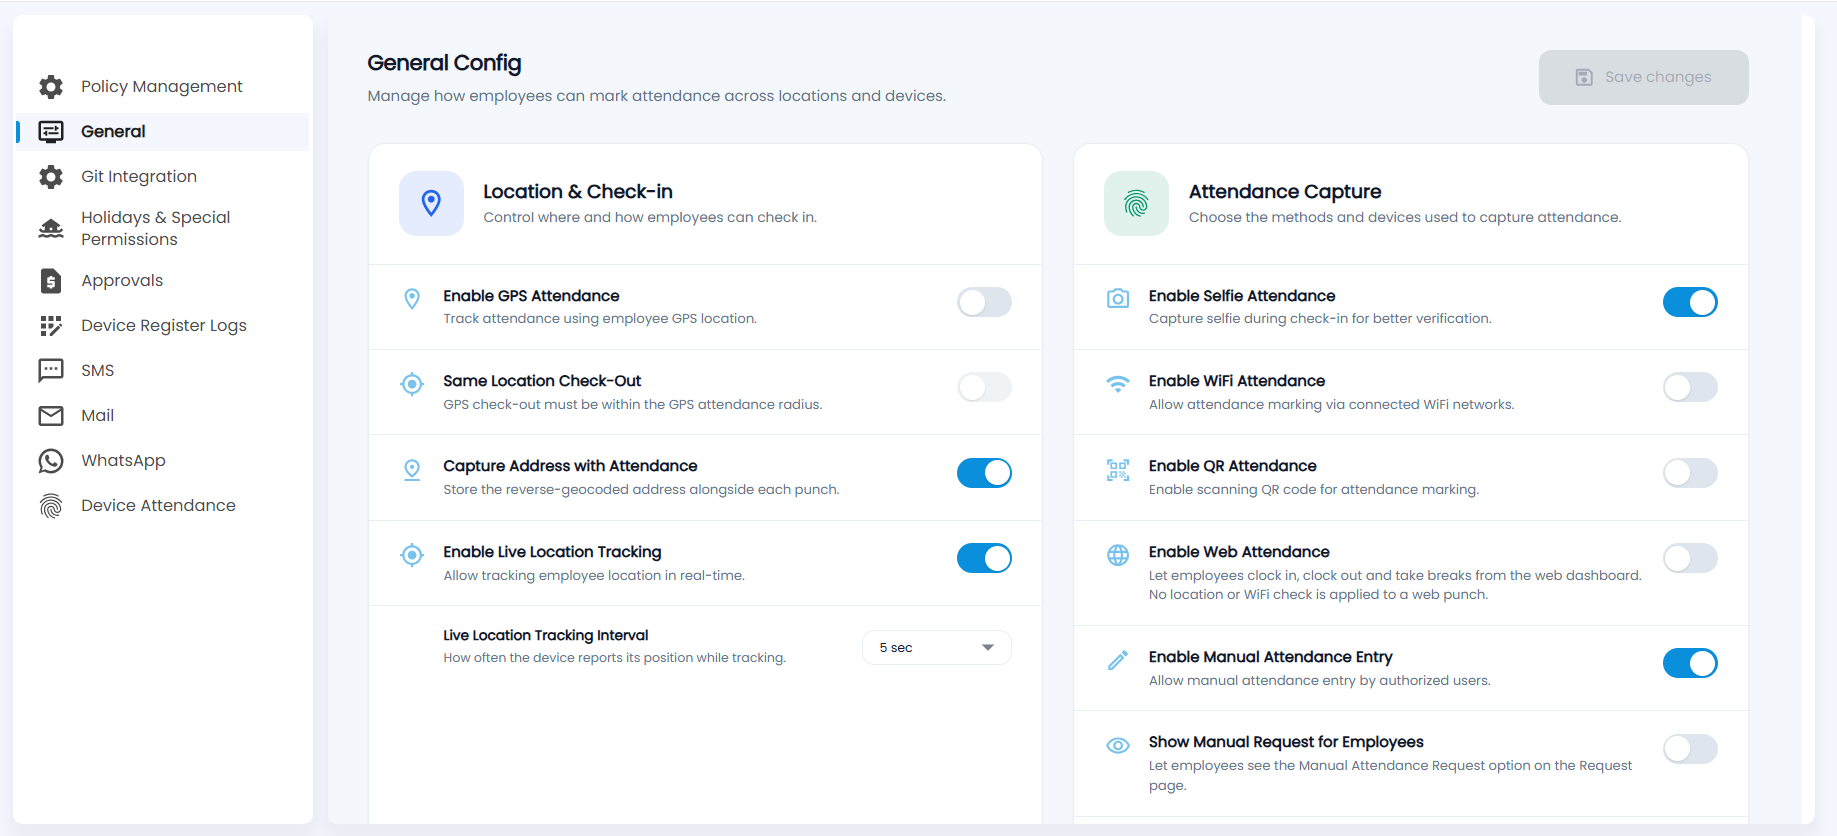Screen dimensions: 1837x836
Task: Go to Device Attendance page
Action: [x=162, y=506]
